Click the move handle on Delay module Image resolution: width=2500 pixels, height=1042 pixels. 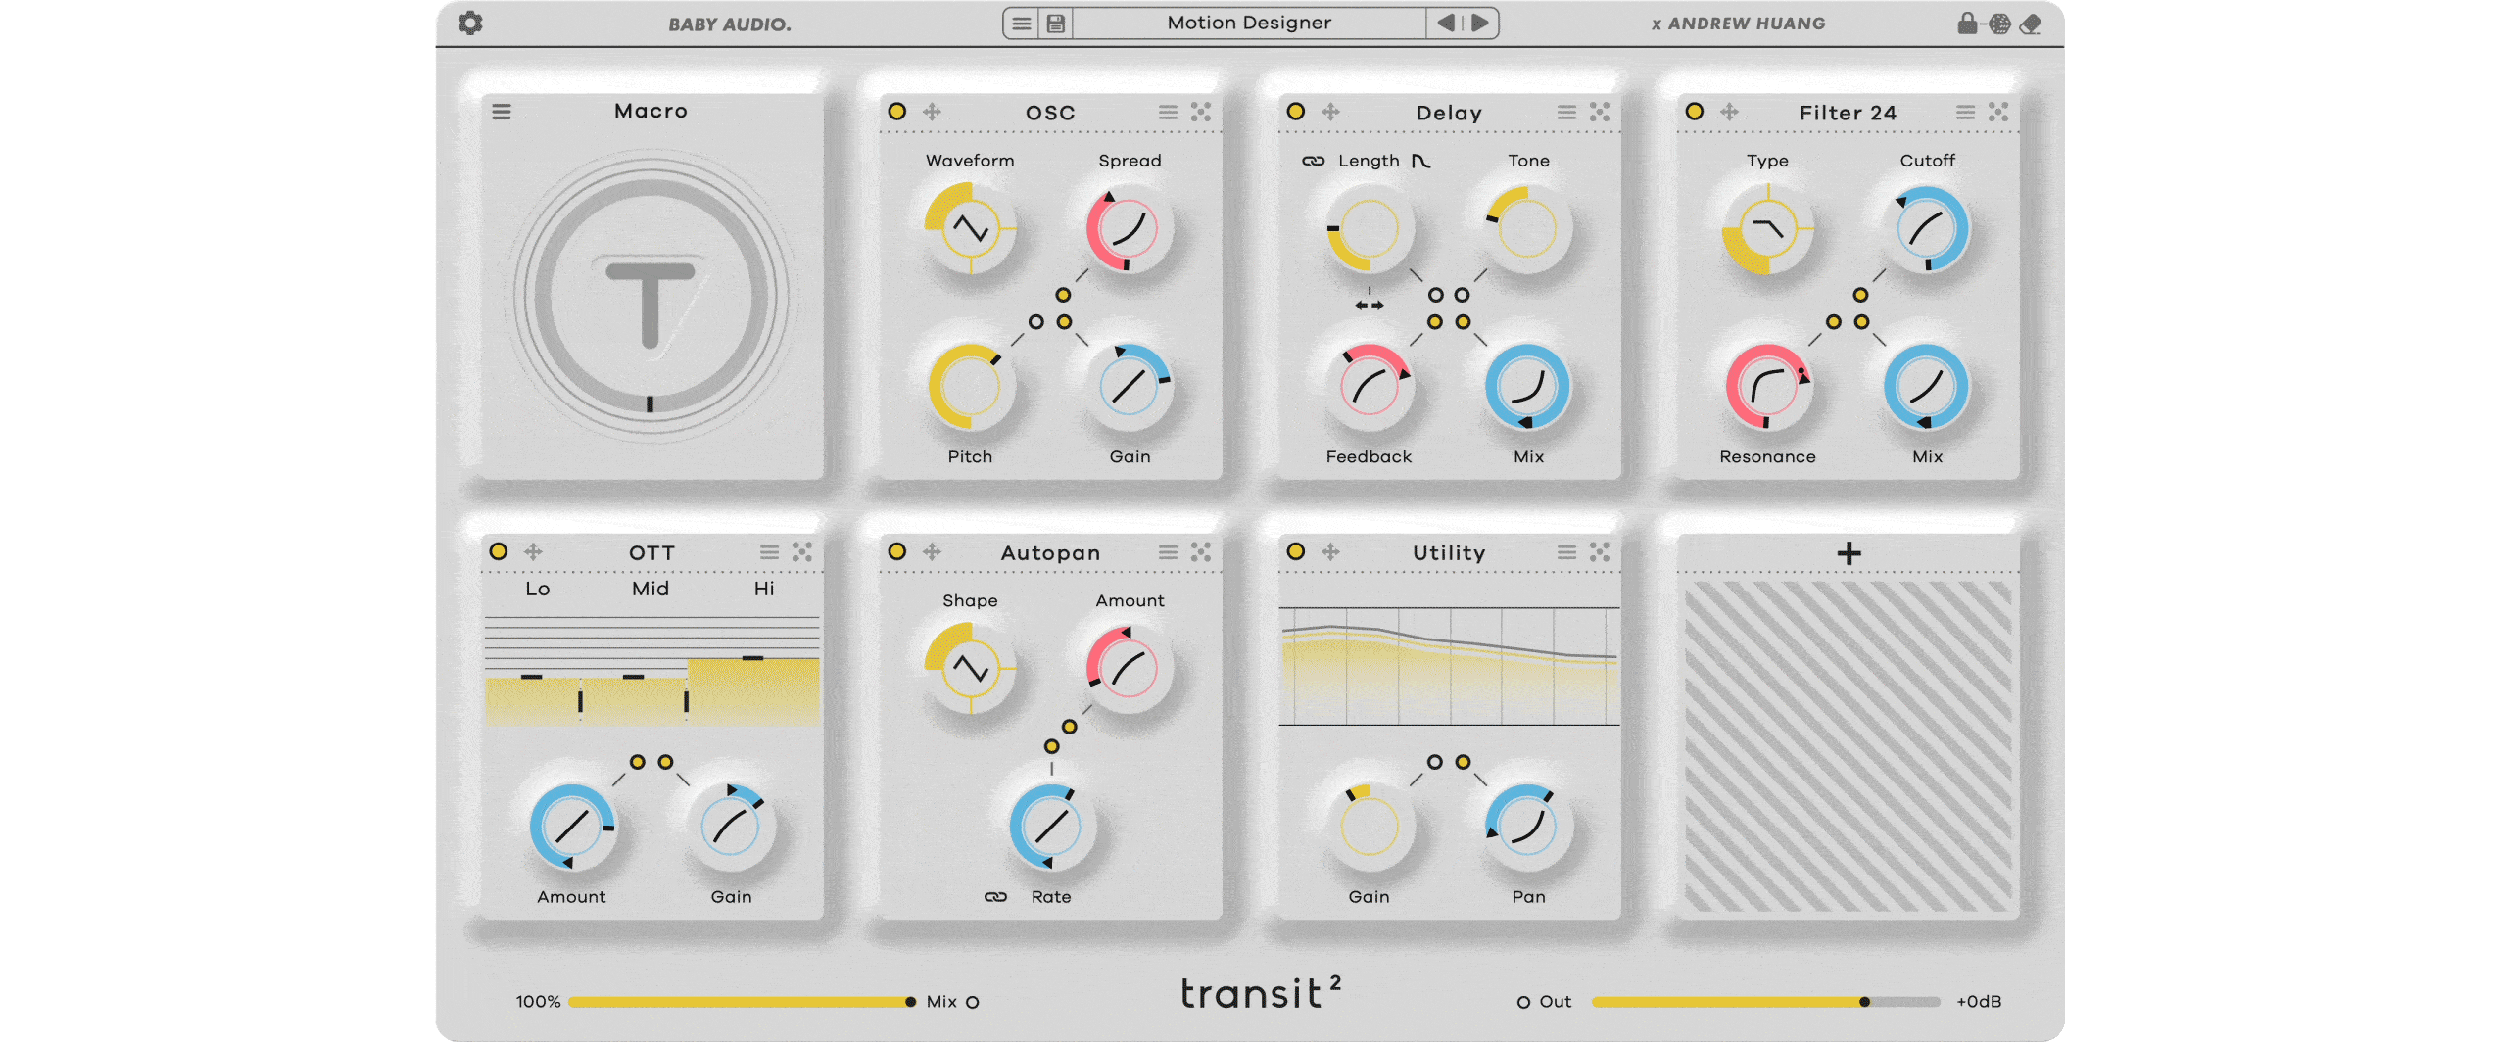(1330, 112)
